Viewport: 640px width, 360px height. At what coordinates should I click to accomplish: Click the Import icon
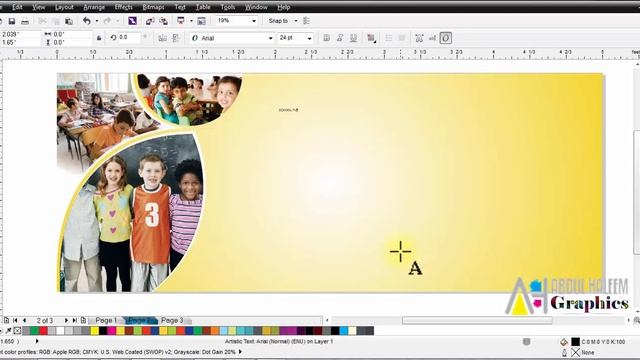point(150,21)
